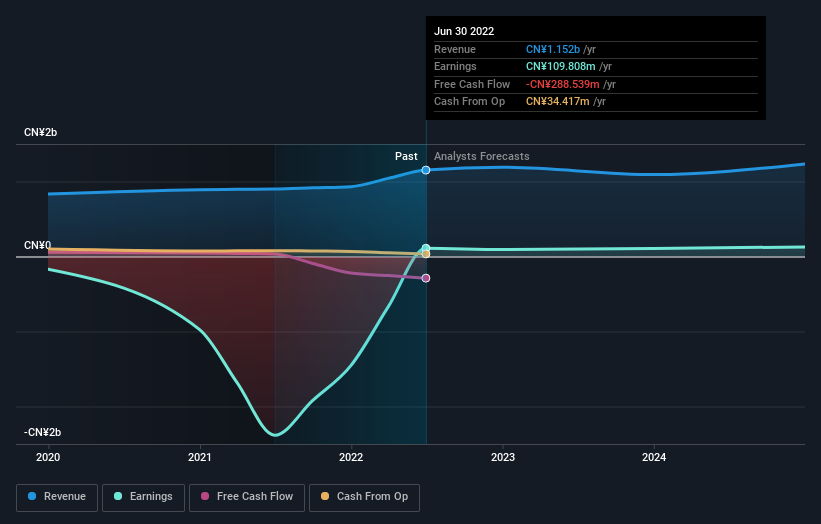The image size is (821, 524).
Task: Toggle the Free Cash Flow legend series
Action: pyautogui.click(x=247, y=497)
